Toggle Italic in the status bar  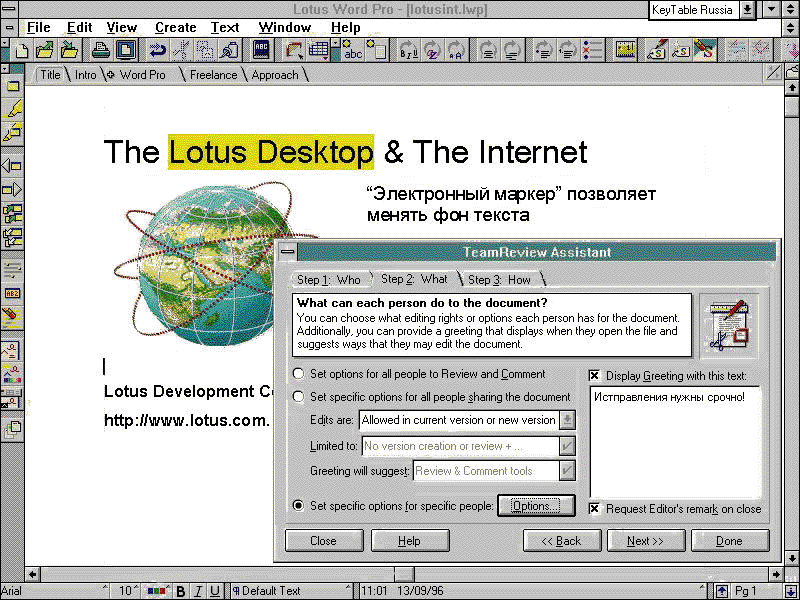point(197,591)
